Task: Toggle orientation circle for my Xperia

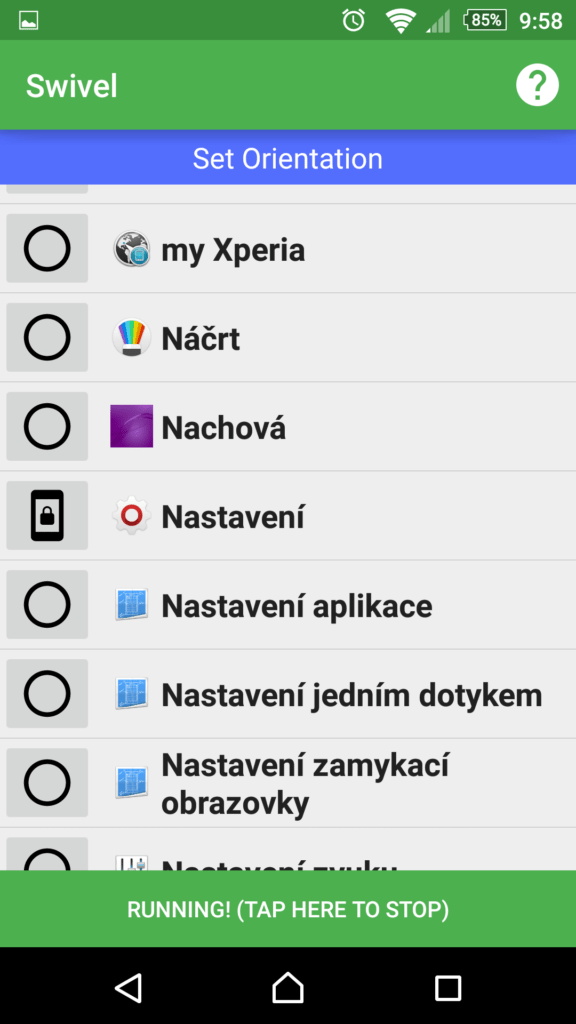Action: click(x=47, y=249)
